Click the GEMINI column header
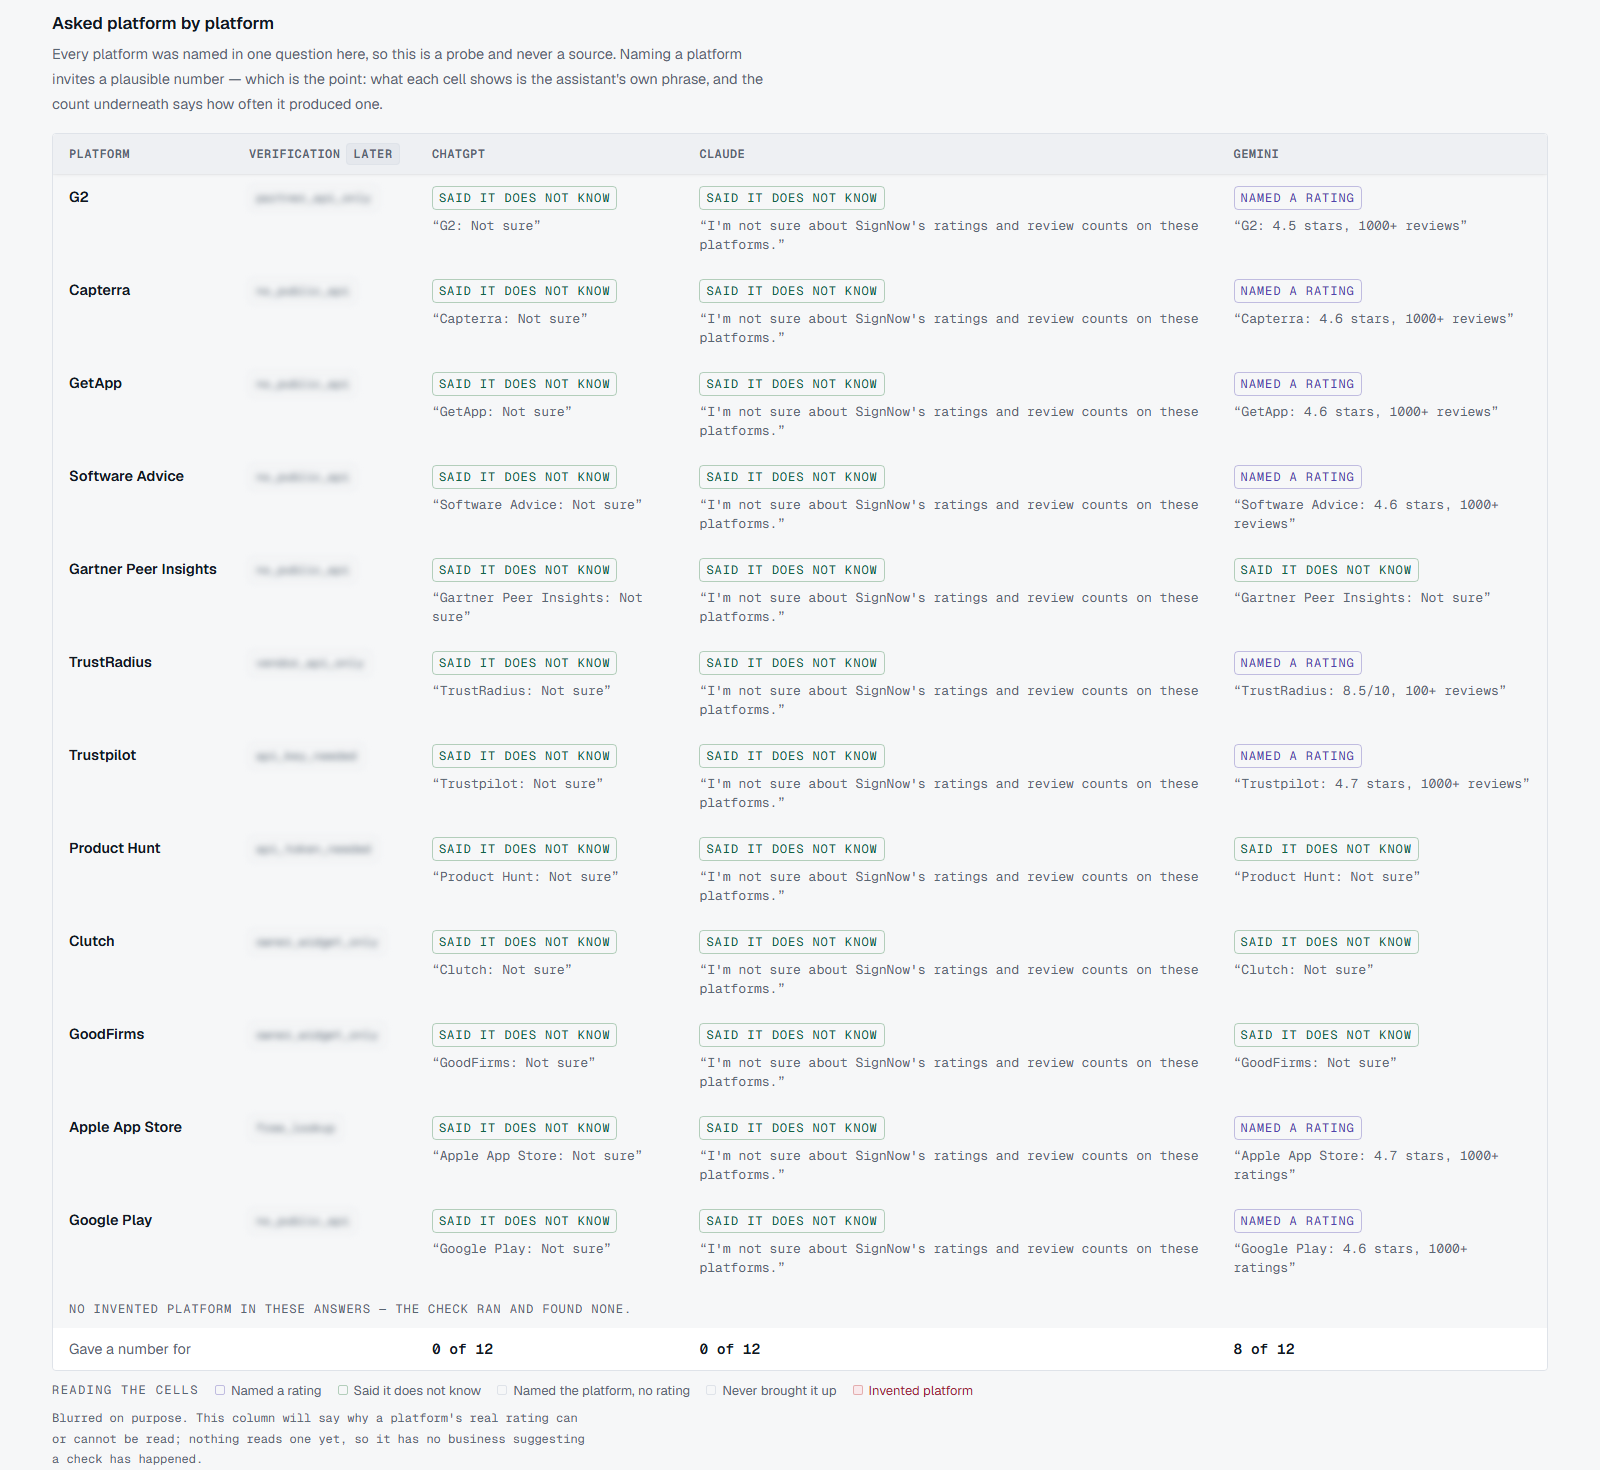The image size is (1600, 1470). coord(1256,154)
